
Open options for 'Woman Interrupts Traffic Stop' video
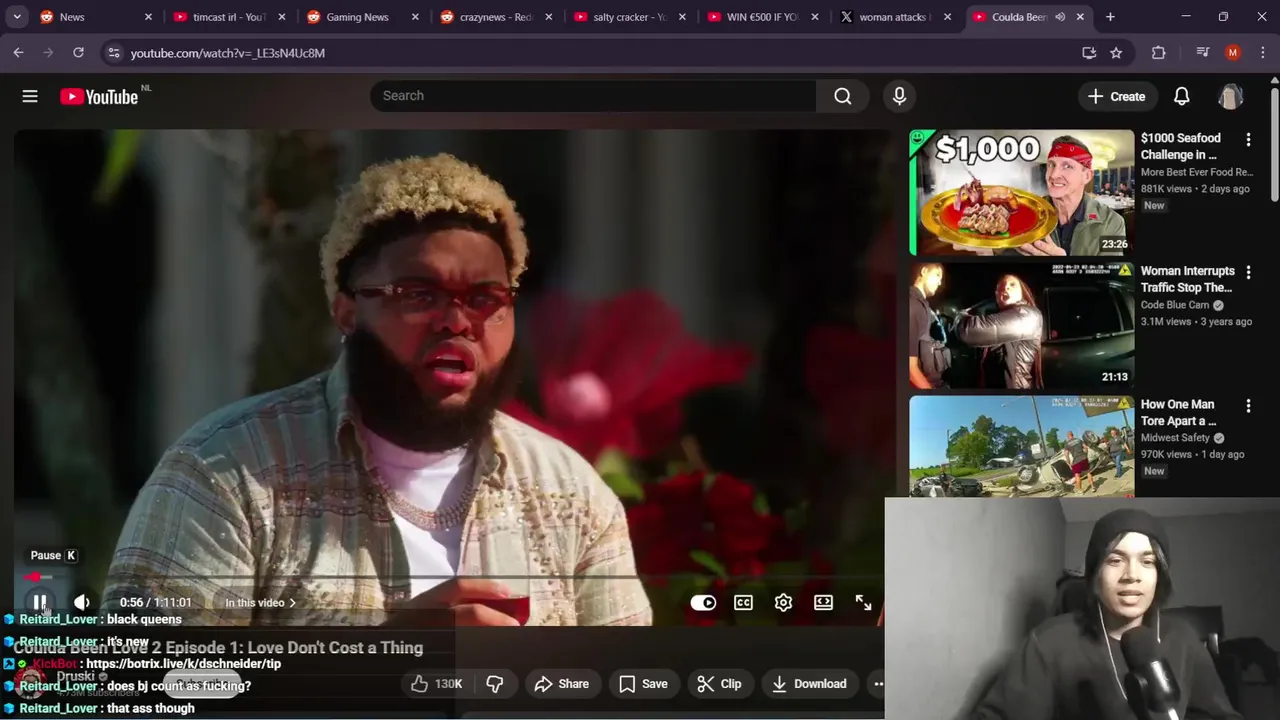pos(1248,271)
